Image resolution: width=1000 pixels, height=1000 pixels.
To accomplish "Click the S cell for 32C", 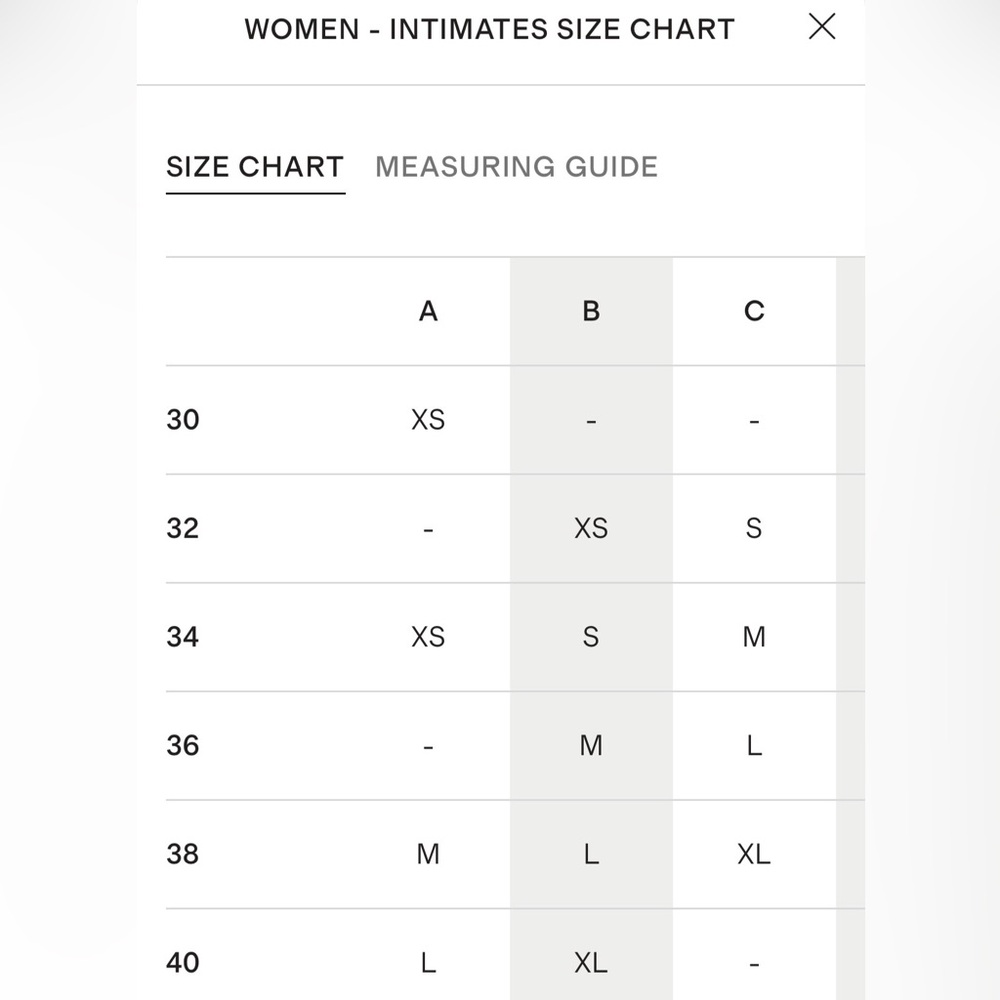I will (x=754, y=528).
